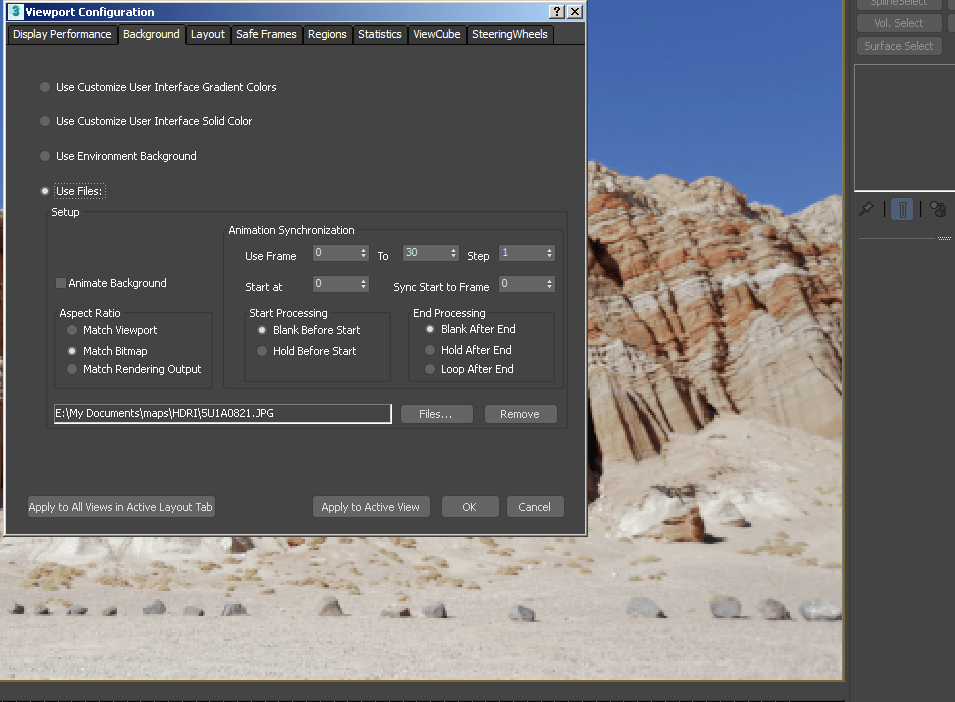Choose Match Viewport aspect ratio
This screenshot has height=702, width=955.
113,330
